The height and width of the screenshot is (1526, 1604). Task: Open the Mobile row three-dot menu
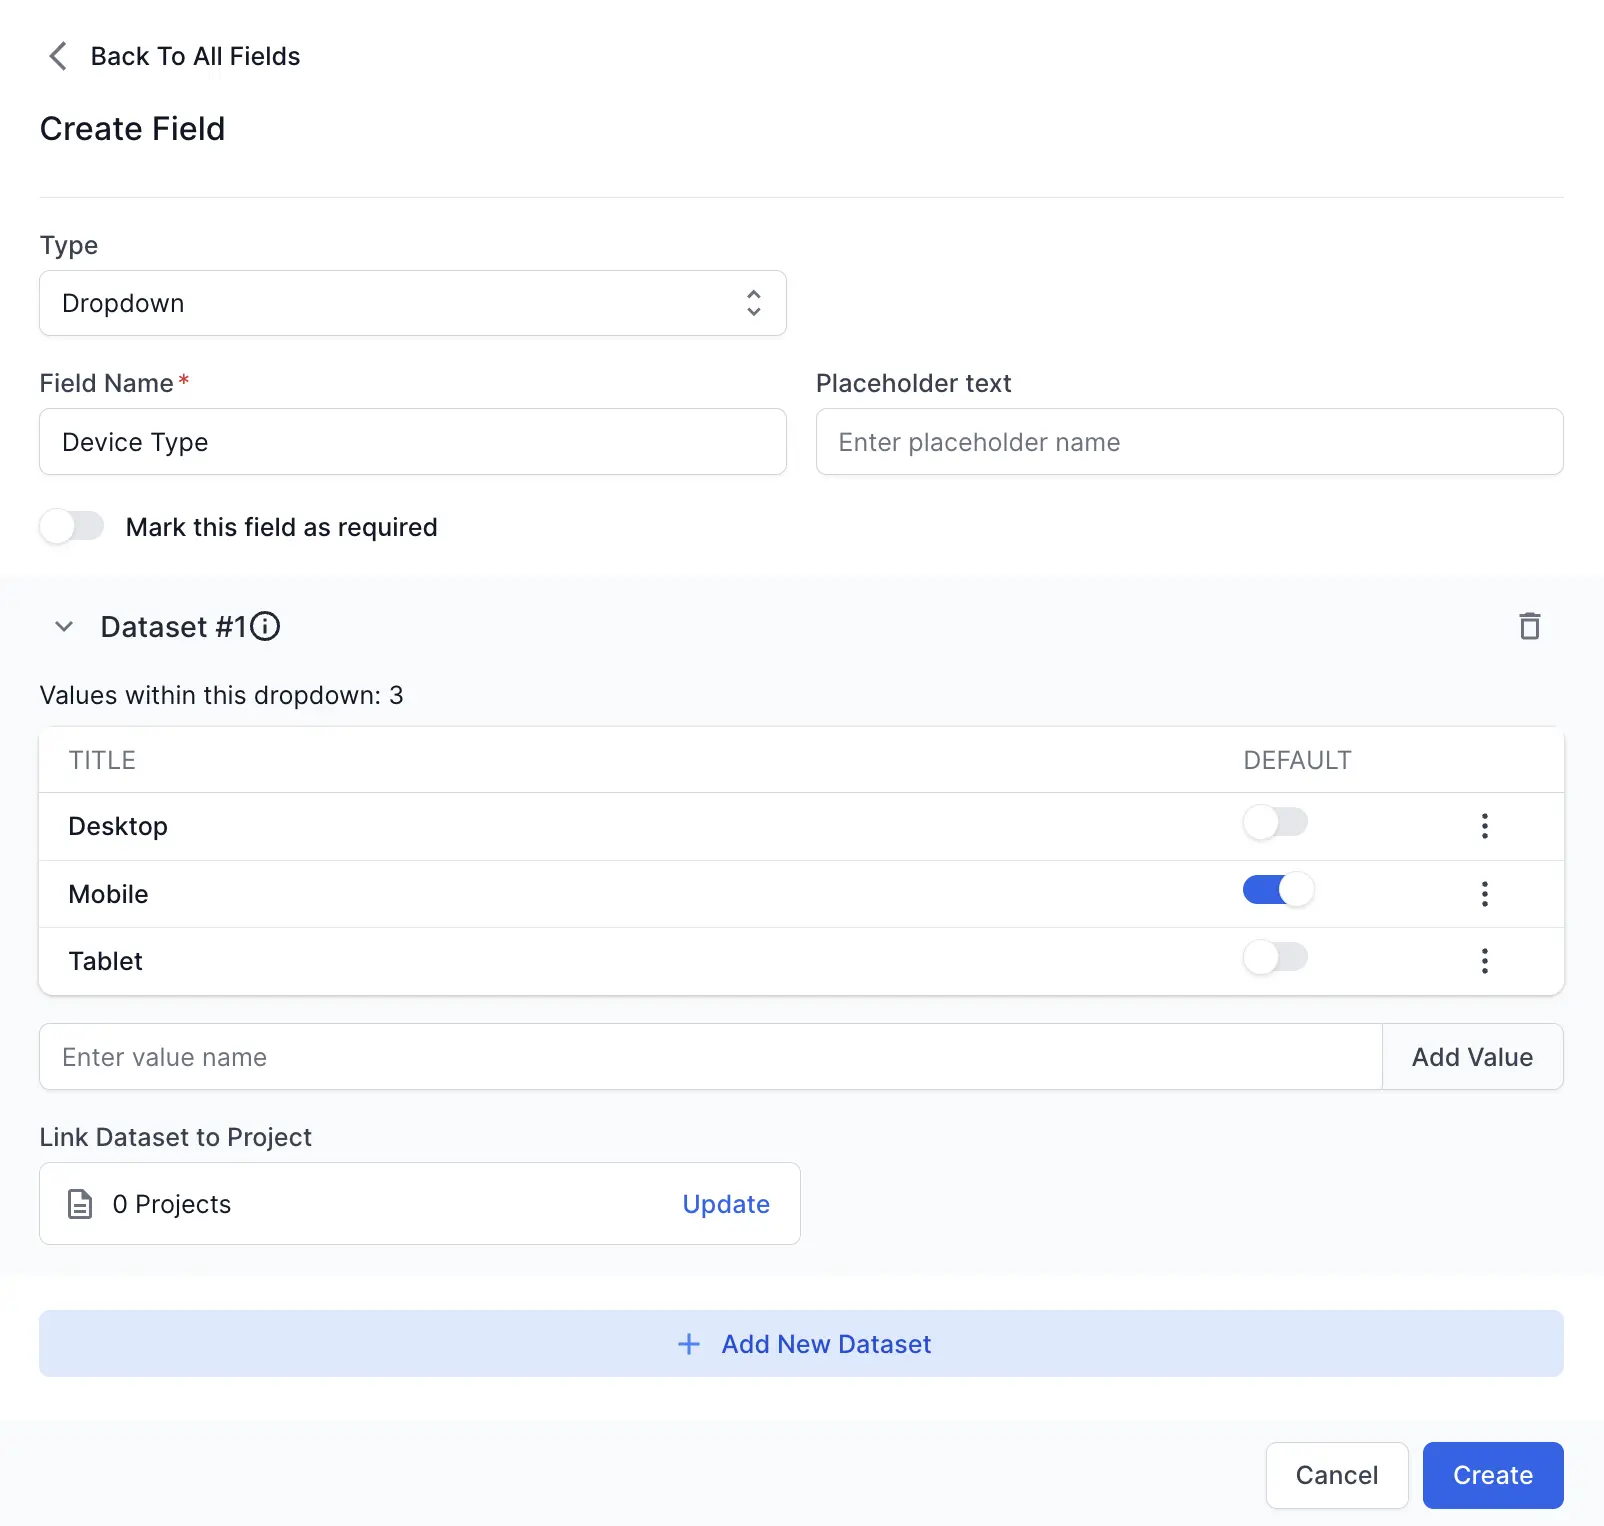pos(1484,894)
